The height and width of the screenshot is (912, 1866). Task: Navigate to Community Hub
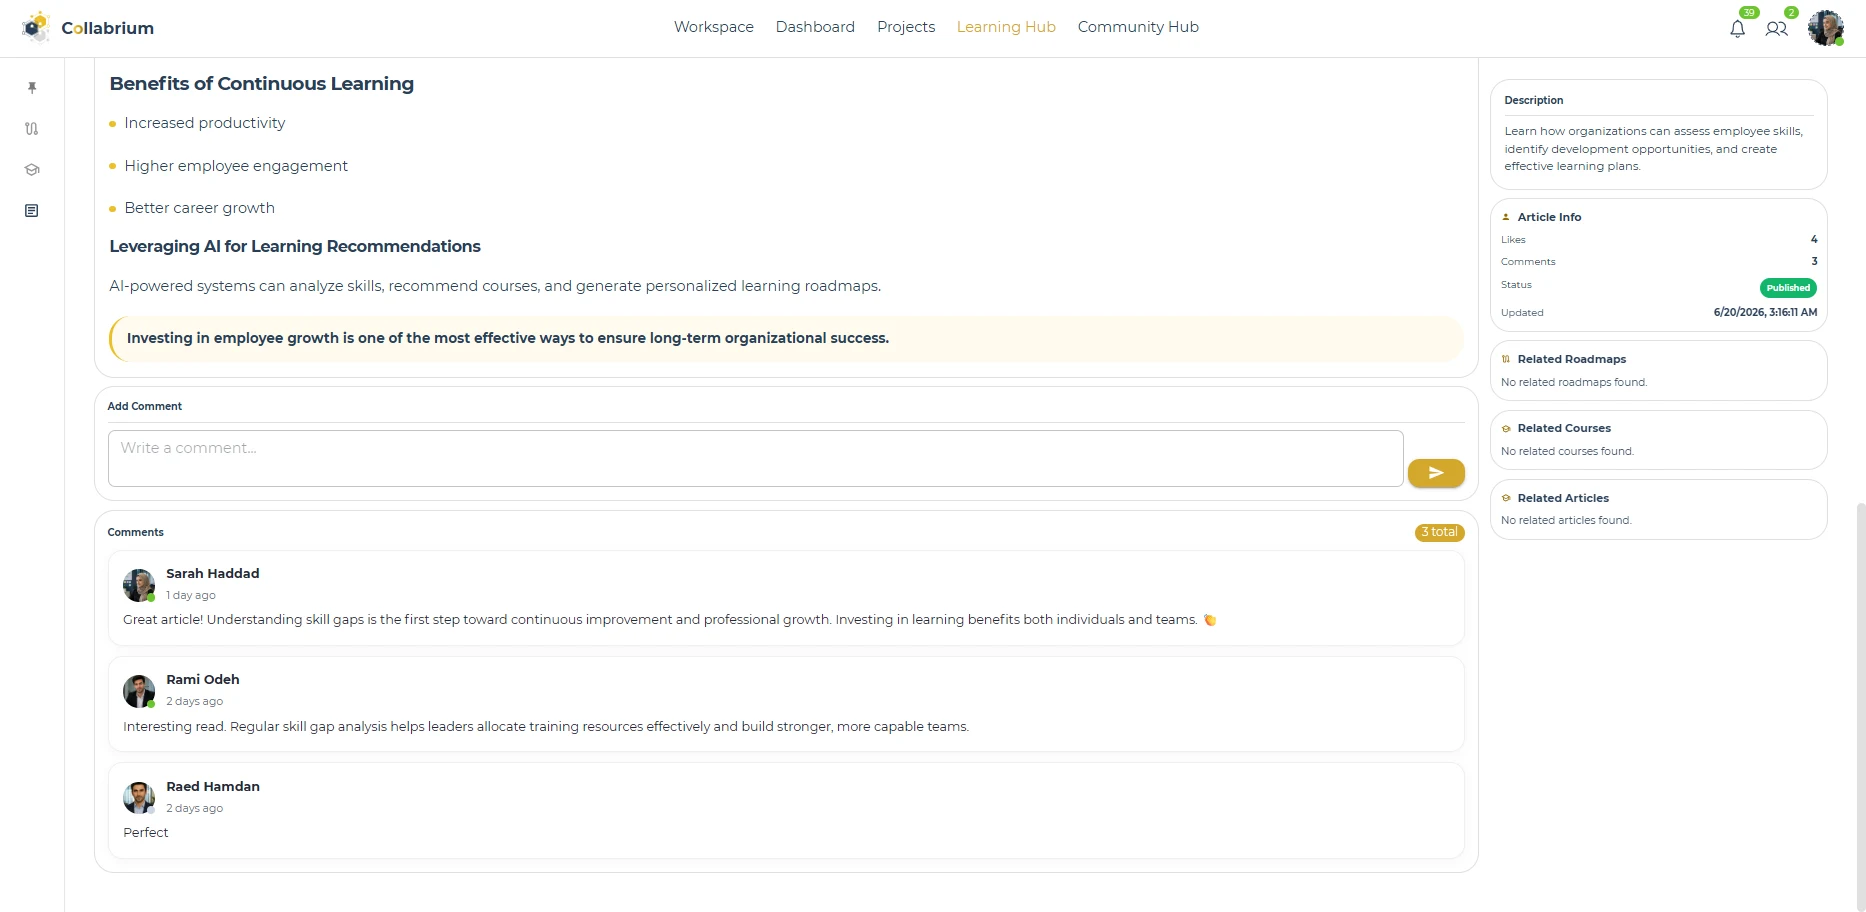(x=1138, y=27)
